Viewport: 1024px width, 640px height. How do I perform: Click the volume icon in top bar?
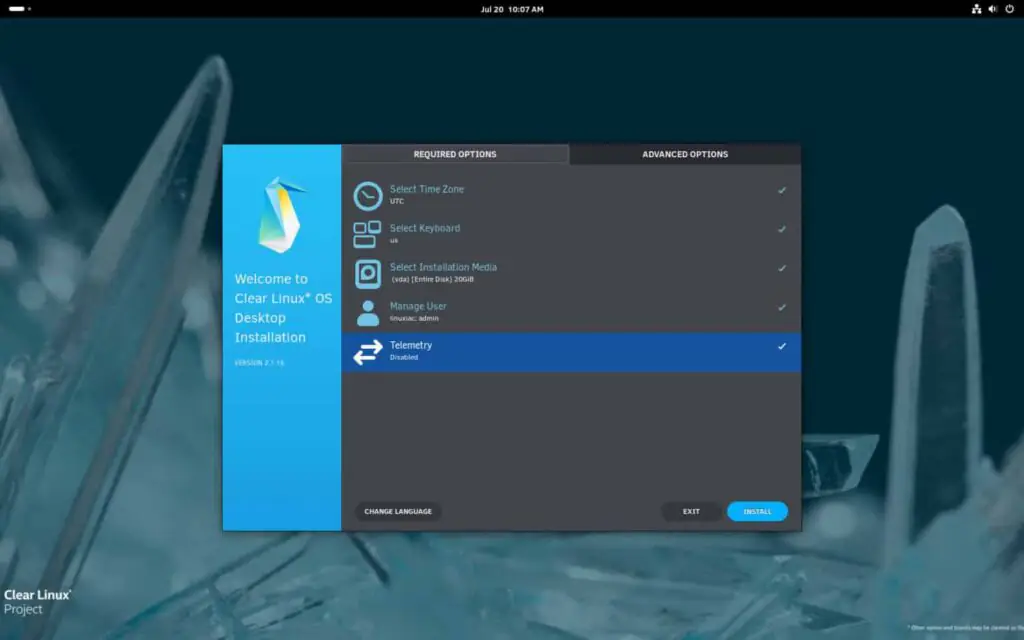click(993, 9)
